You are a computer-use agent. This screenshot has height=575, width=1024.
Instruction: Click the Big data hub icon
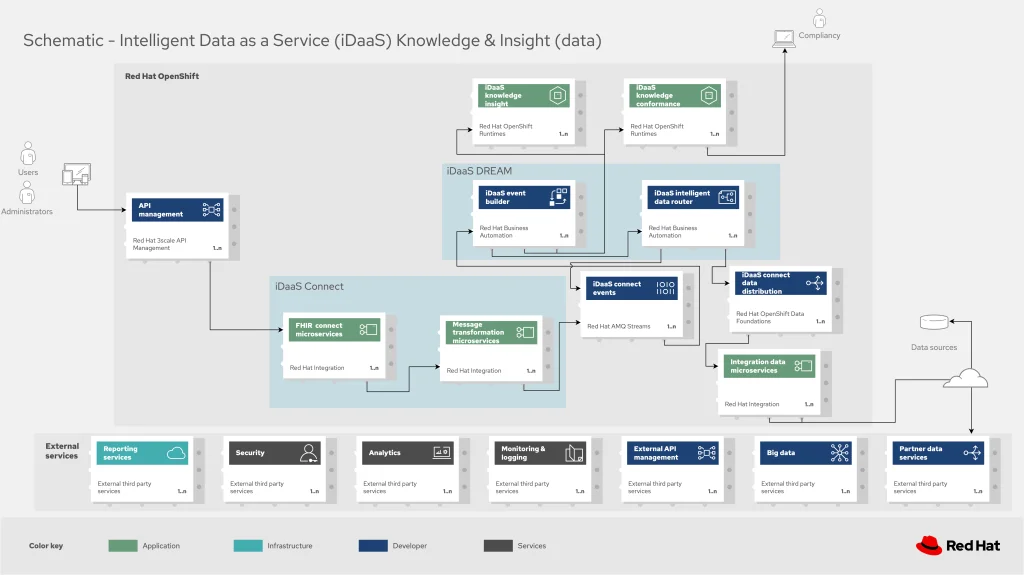point(840,453)
